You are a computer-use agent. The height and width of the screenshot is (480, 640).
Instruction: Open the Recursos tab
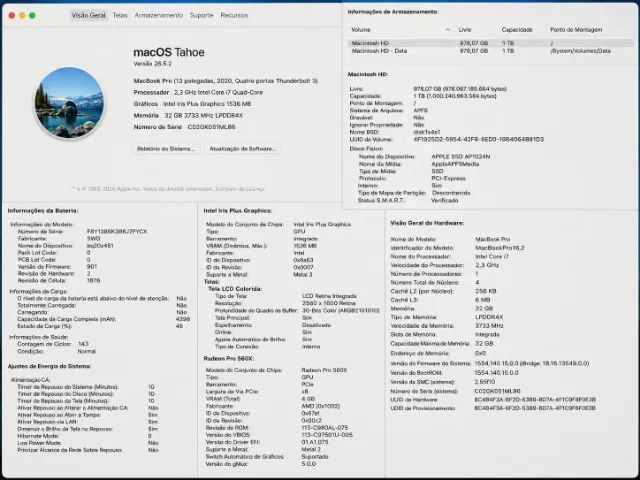(234, 15)
